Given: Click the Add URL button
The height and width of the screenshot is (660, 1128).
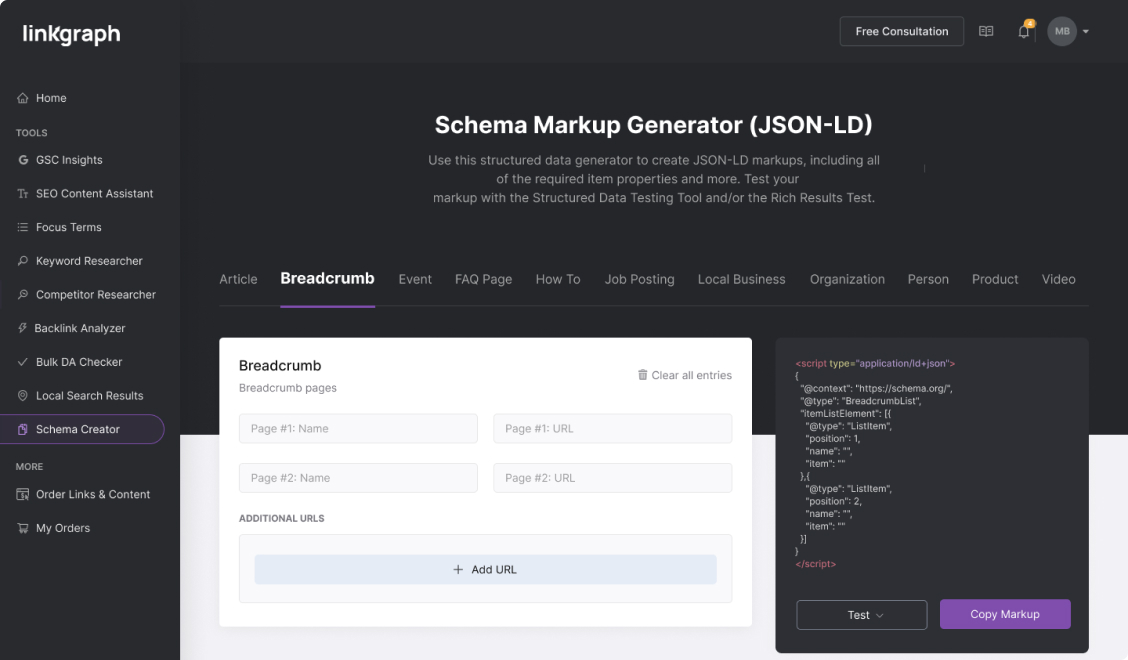Looking at the screenshot, I should click(x=486, y=569).
